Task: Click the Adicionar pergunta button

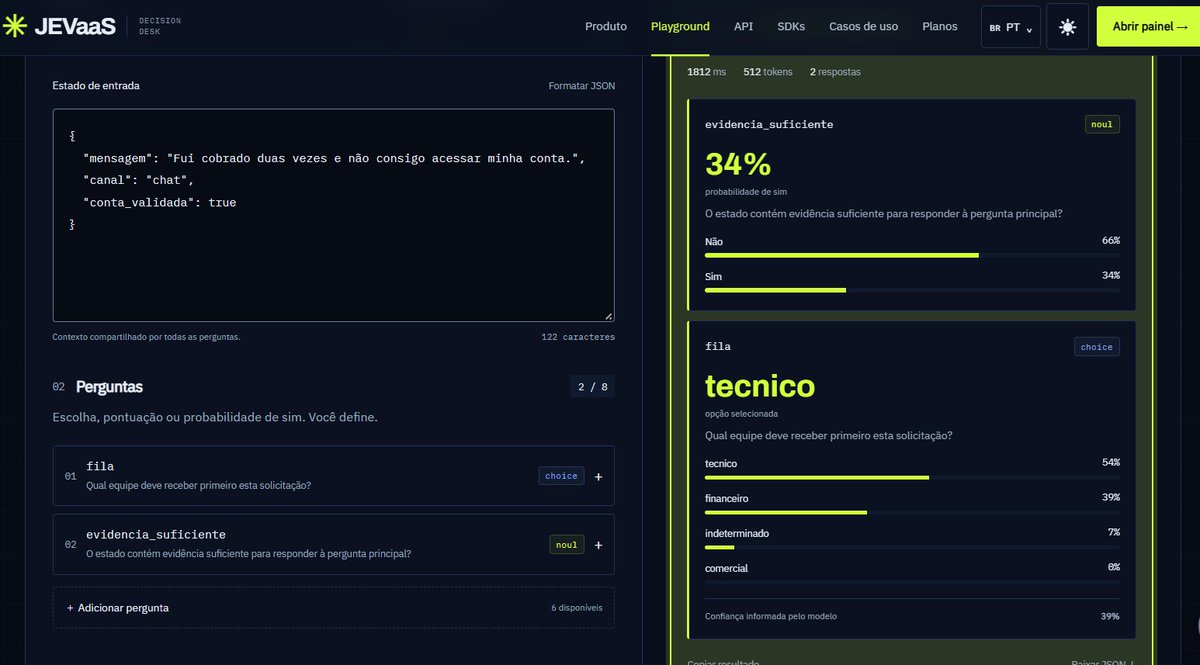Action: pyautogui.click(x=334, y=608)
